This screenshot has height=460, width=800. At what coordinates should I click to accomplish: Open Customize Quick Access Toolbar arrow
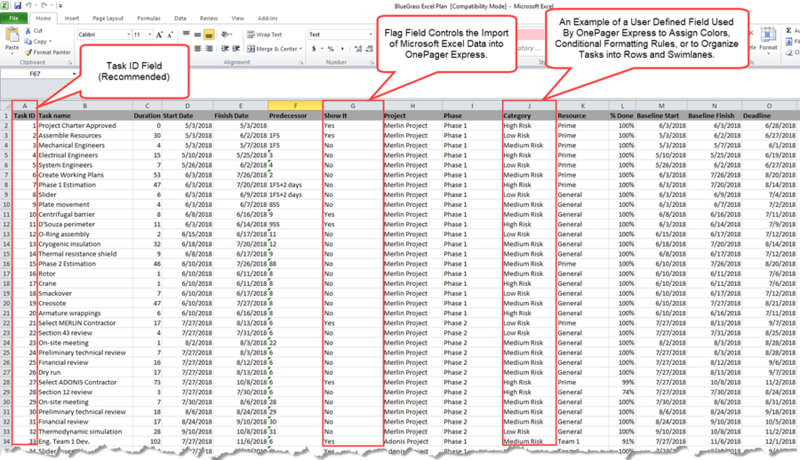(60, 6)
